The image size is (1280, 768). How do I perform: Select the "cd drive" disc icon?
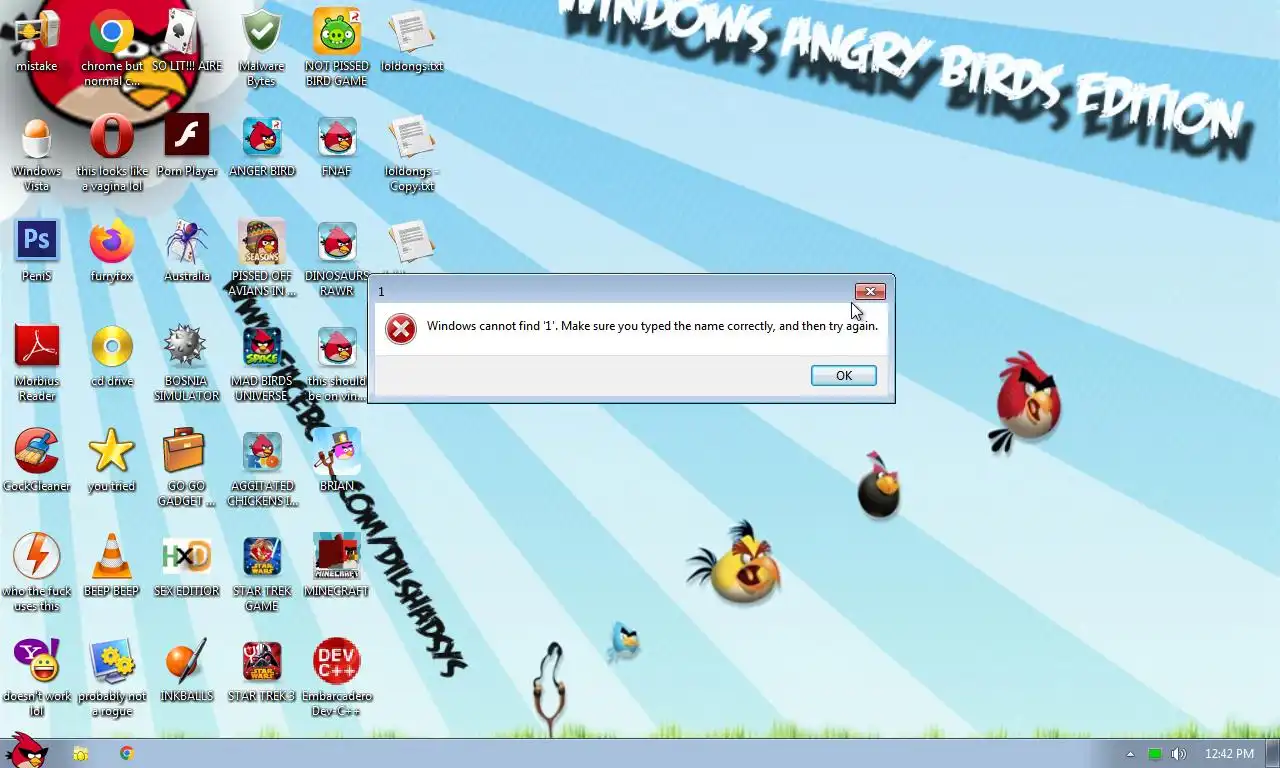pos(112,356)
